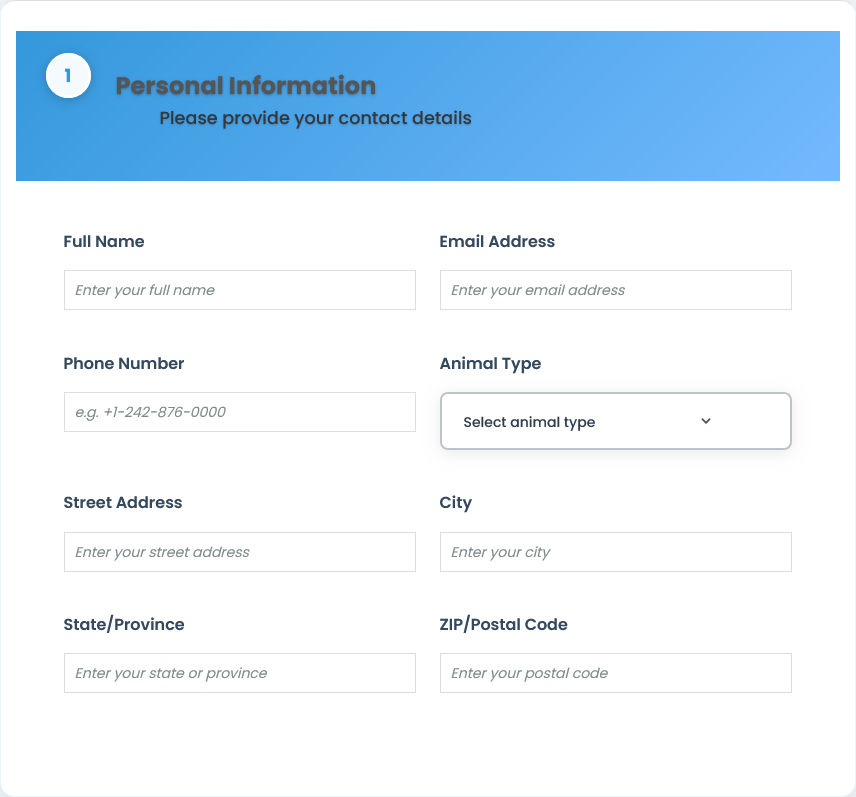Click the Street Address input box

pyautogui.click(x=239, y=552)
